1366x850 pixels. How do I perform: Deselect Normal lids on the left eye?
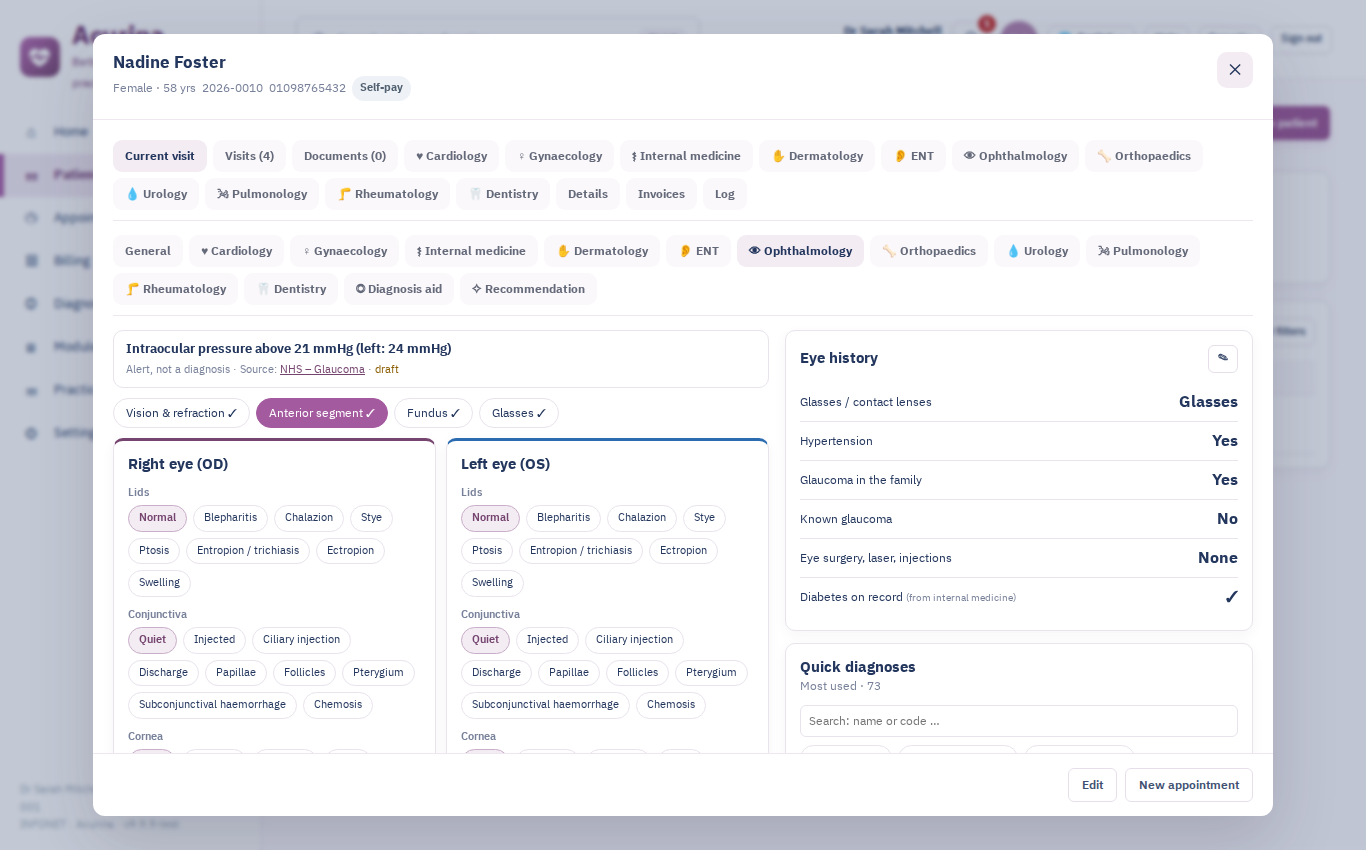click(x=490, y=518)
